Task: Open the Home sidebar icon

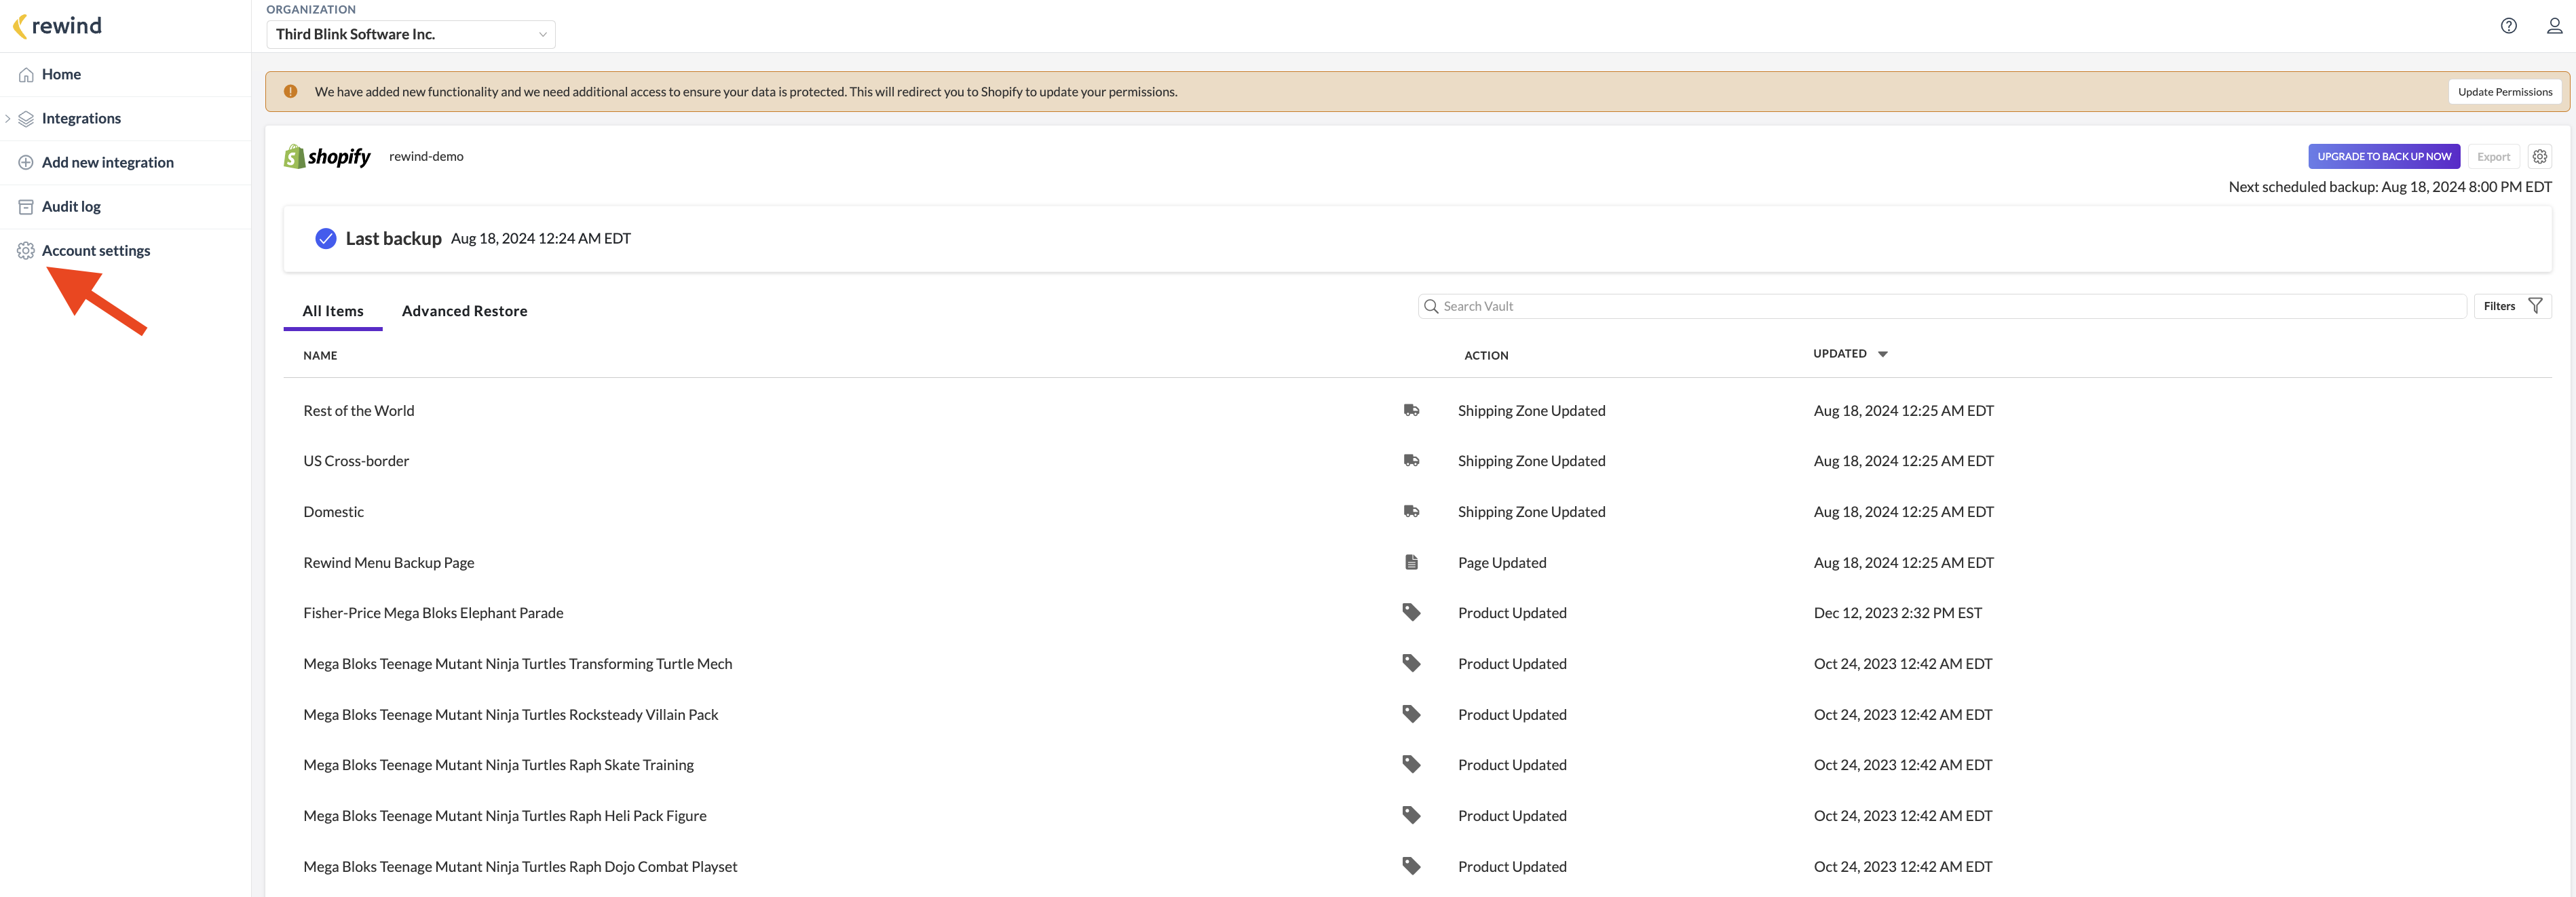Action: [26, 75]
